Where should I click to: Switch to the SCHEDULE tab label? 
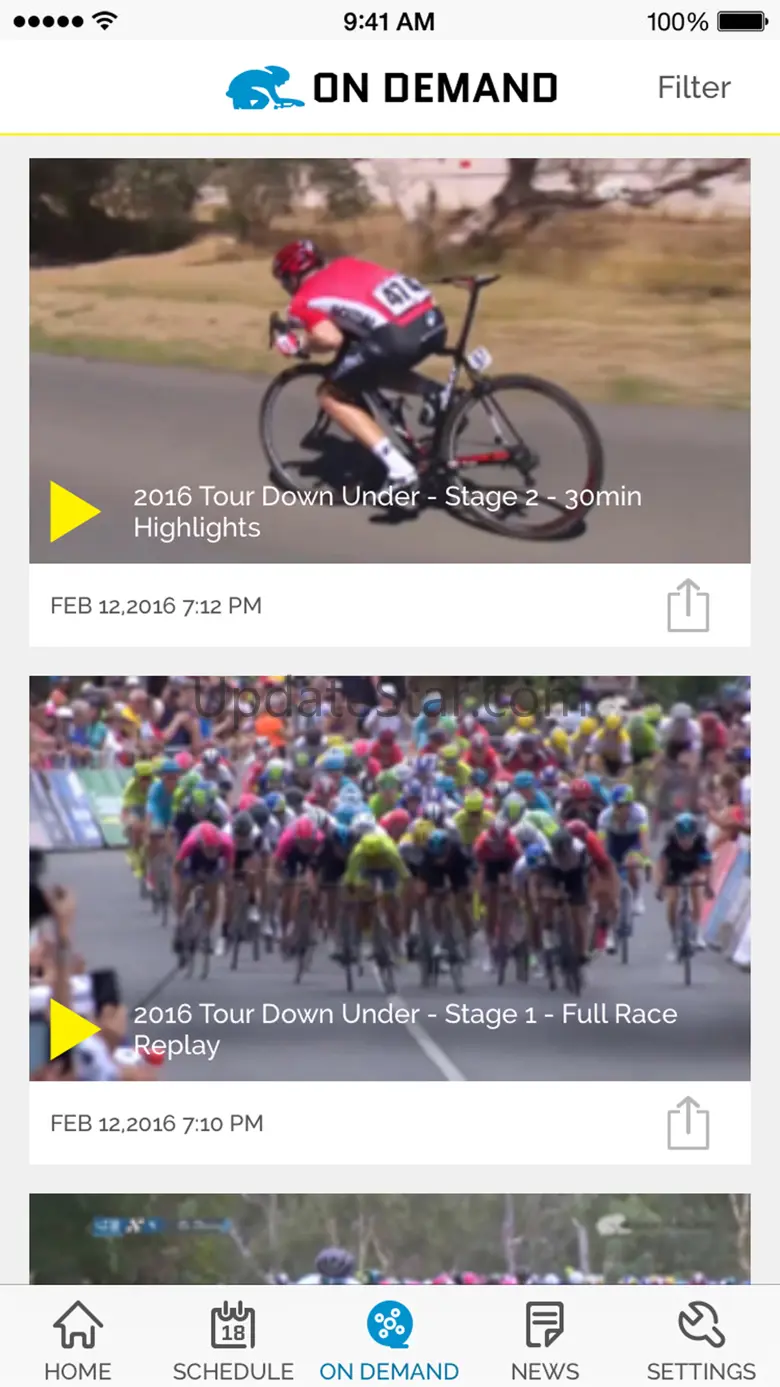(233, 1371)
